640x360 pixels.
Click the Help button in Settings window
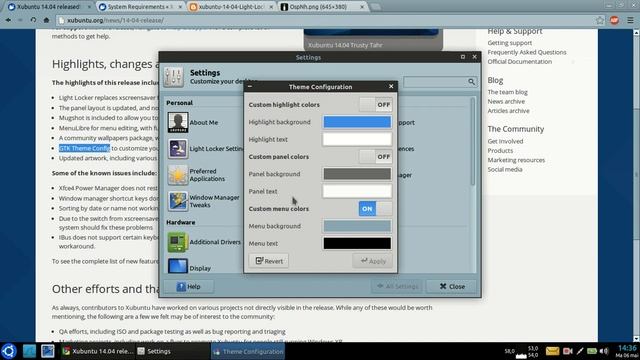click(x=189, y=287)
